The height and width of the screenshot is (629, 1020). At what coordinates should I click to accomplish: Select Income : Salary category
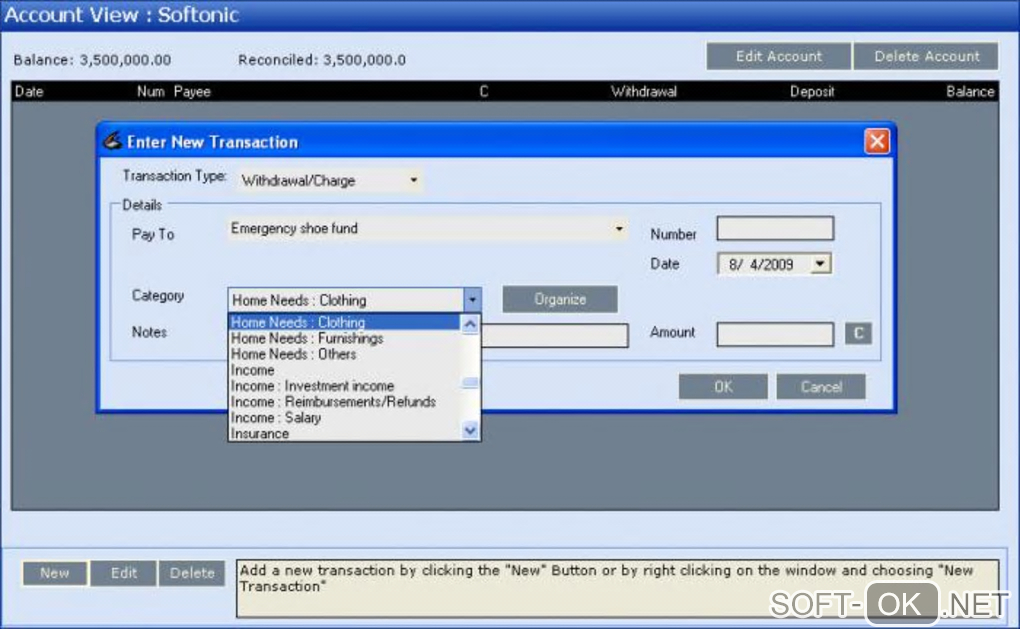pyautogui.click(x=345, y=418)
